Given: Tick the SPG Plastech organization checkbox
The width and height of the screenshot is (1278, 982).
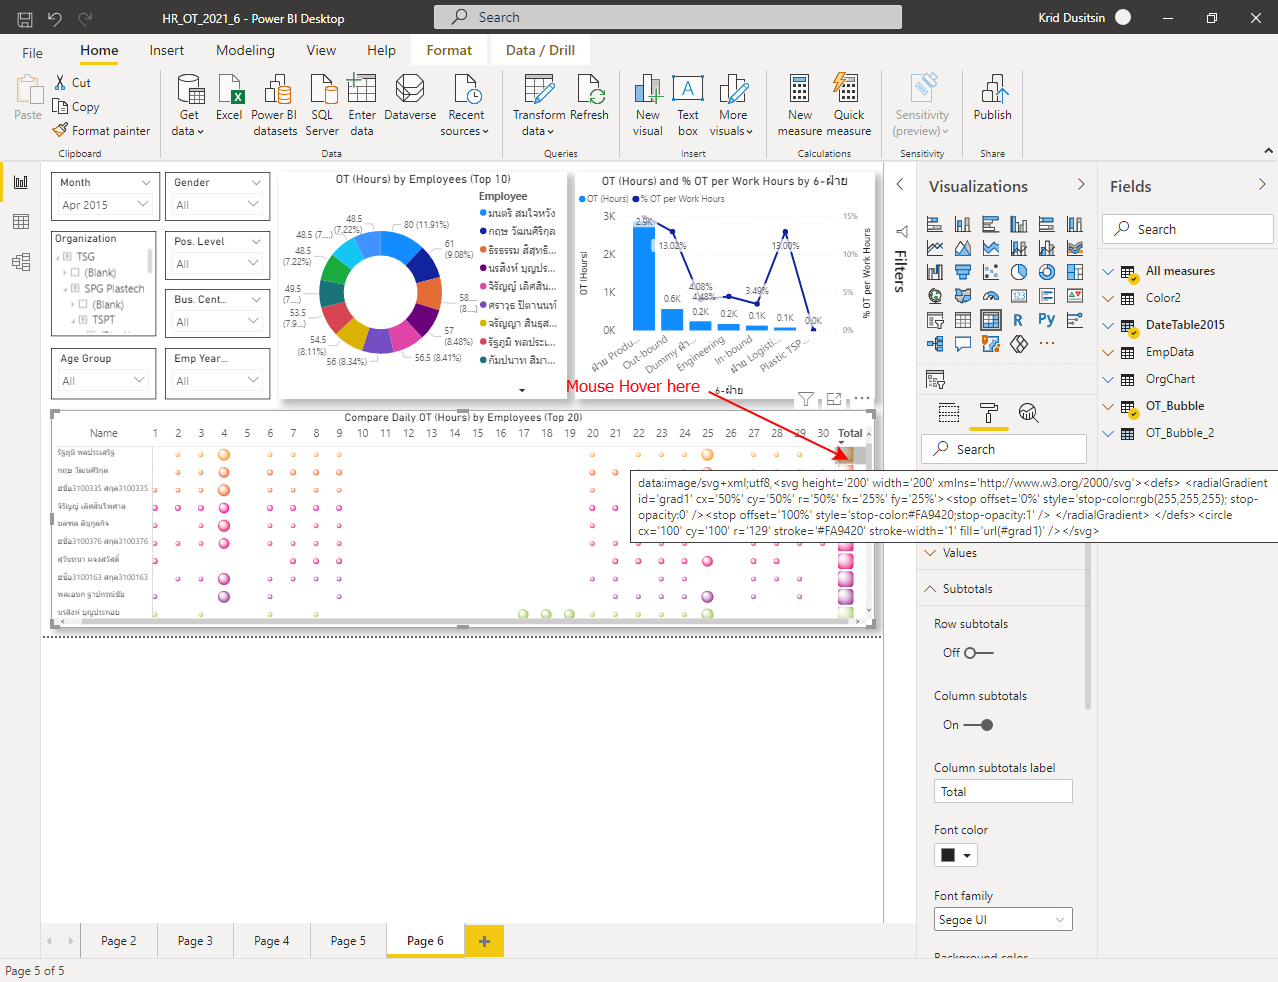Looking at the screenshot, I should pyautogui.click(x=75, y=289).
